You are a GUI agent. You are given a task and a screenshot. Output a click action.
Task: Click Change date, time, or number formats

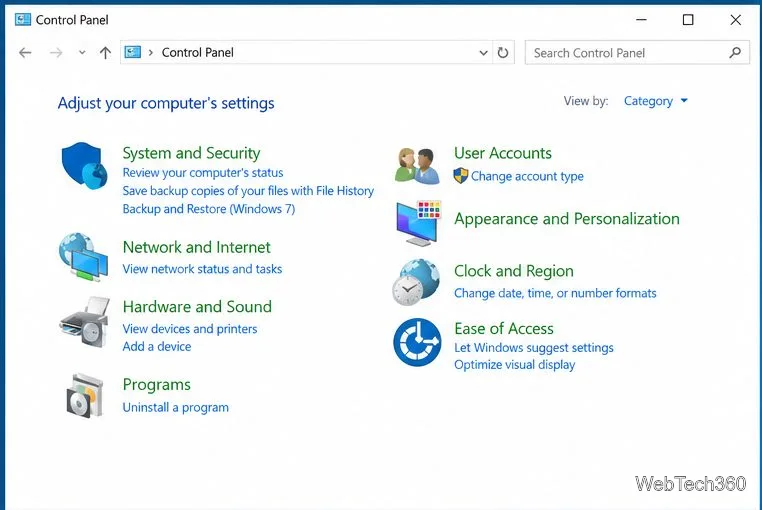click(x=555, y=293)
